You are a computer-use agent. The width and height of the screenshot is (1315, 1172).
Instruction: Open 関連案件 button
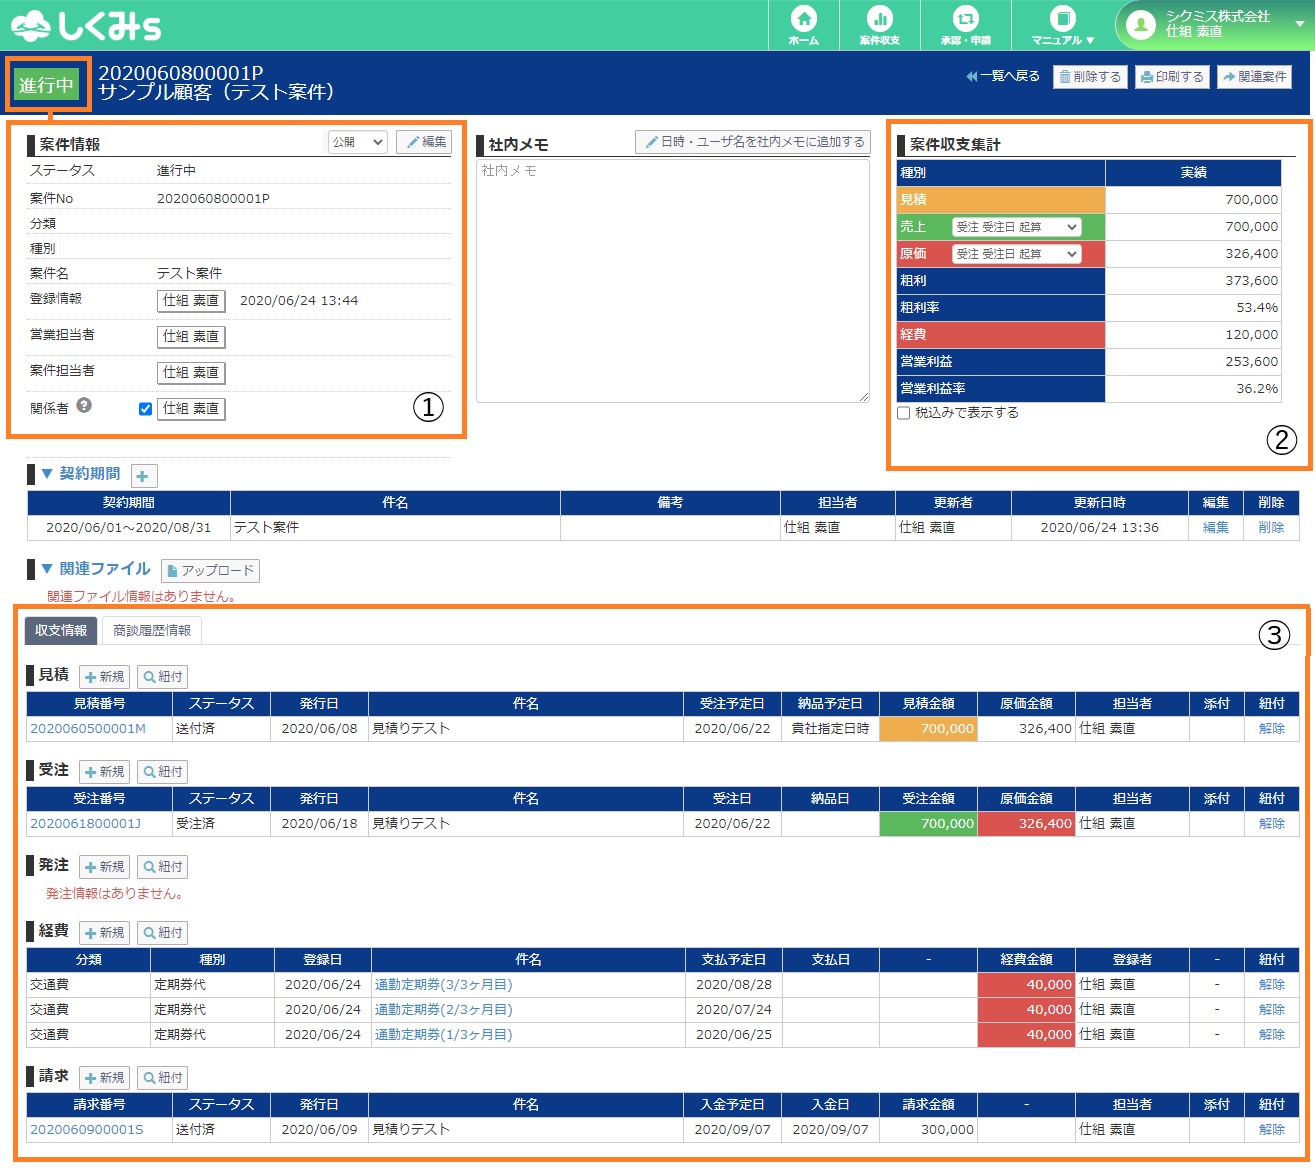(x=1254, y=77)
